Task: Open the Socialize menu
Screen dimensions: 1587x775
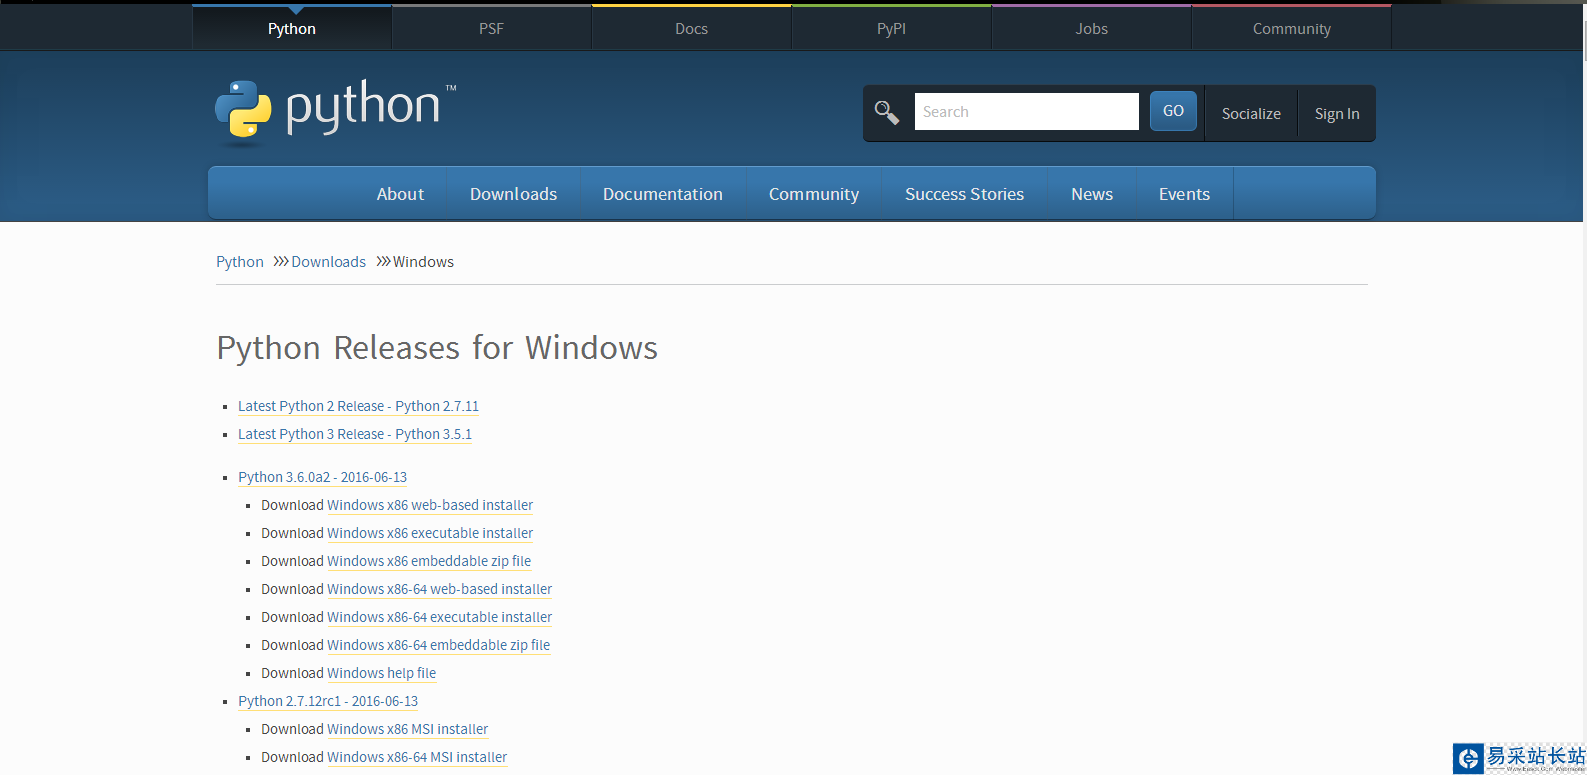Action: pyautogui.click(x=1251, y=114)
